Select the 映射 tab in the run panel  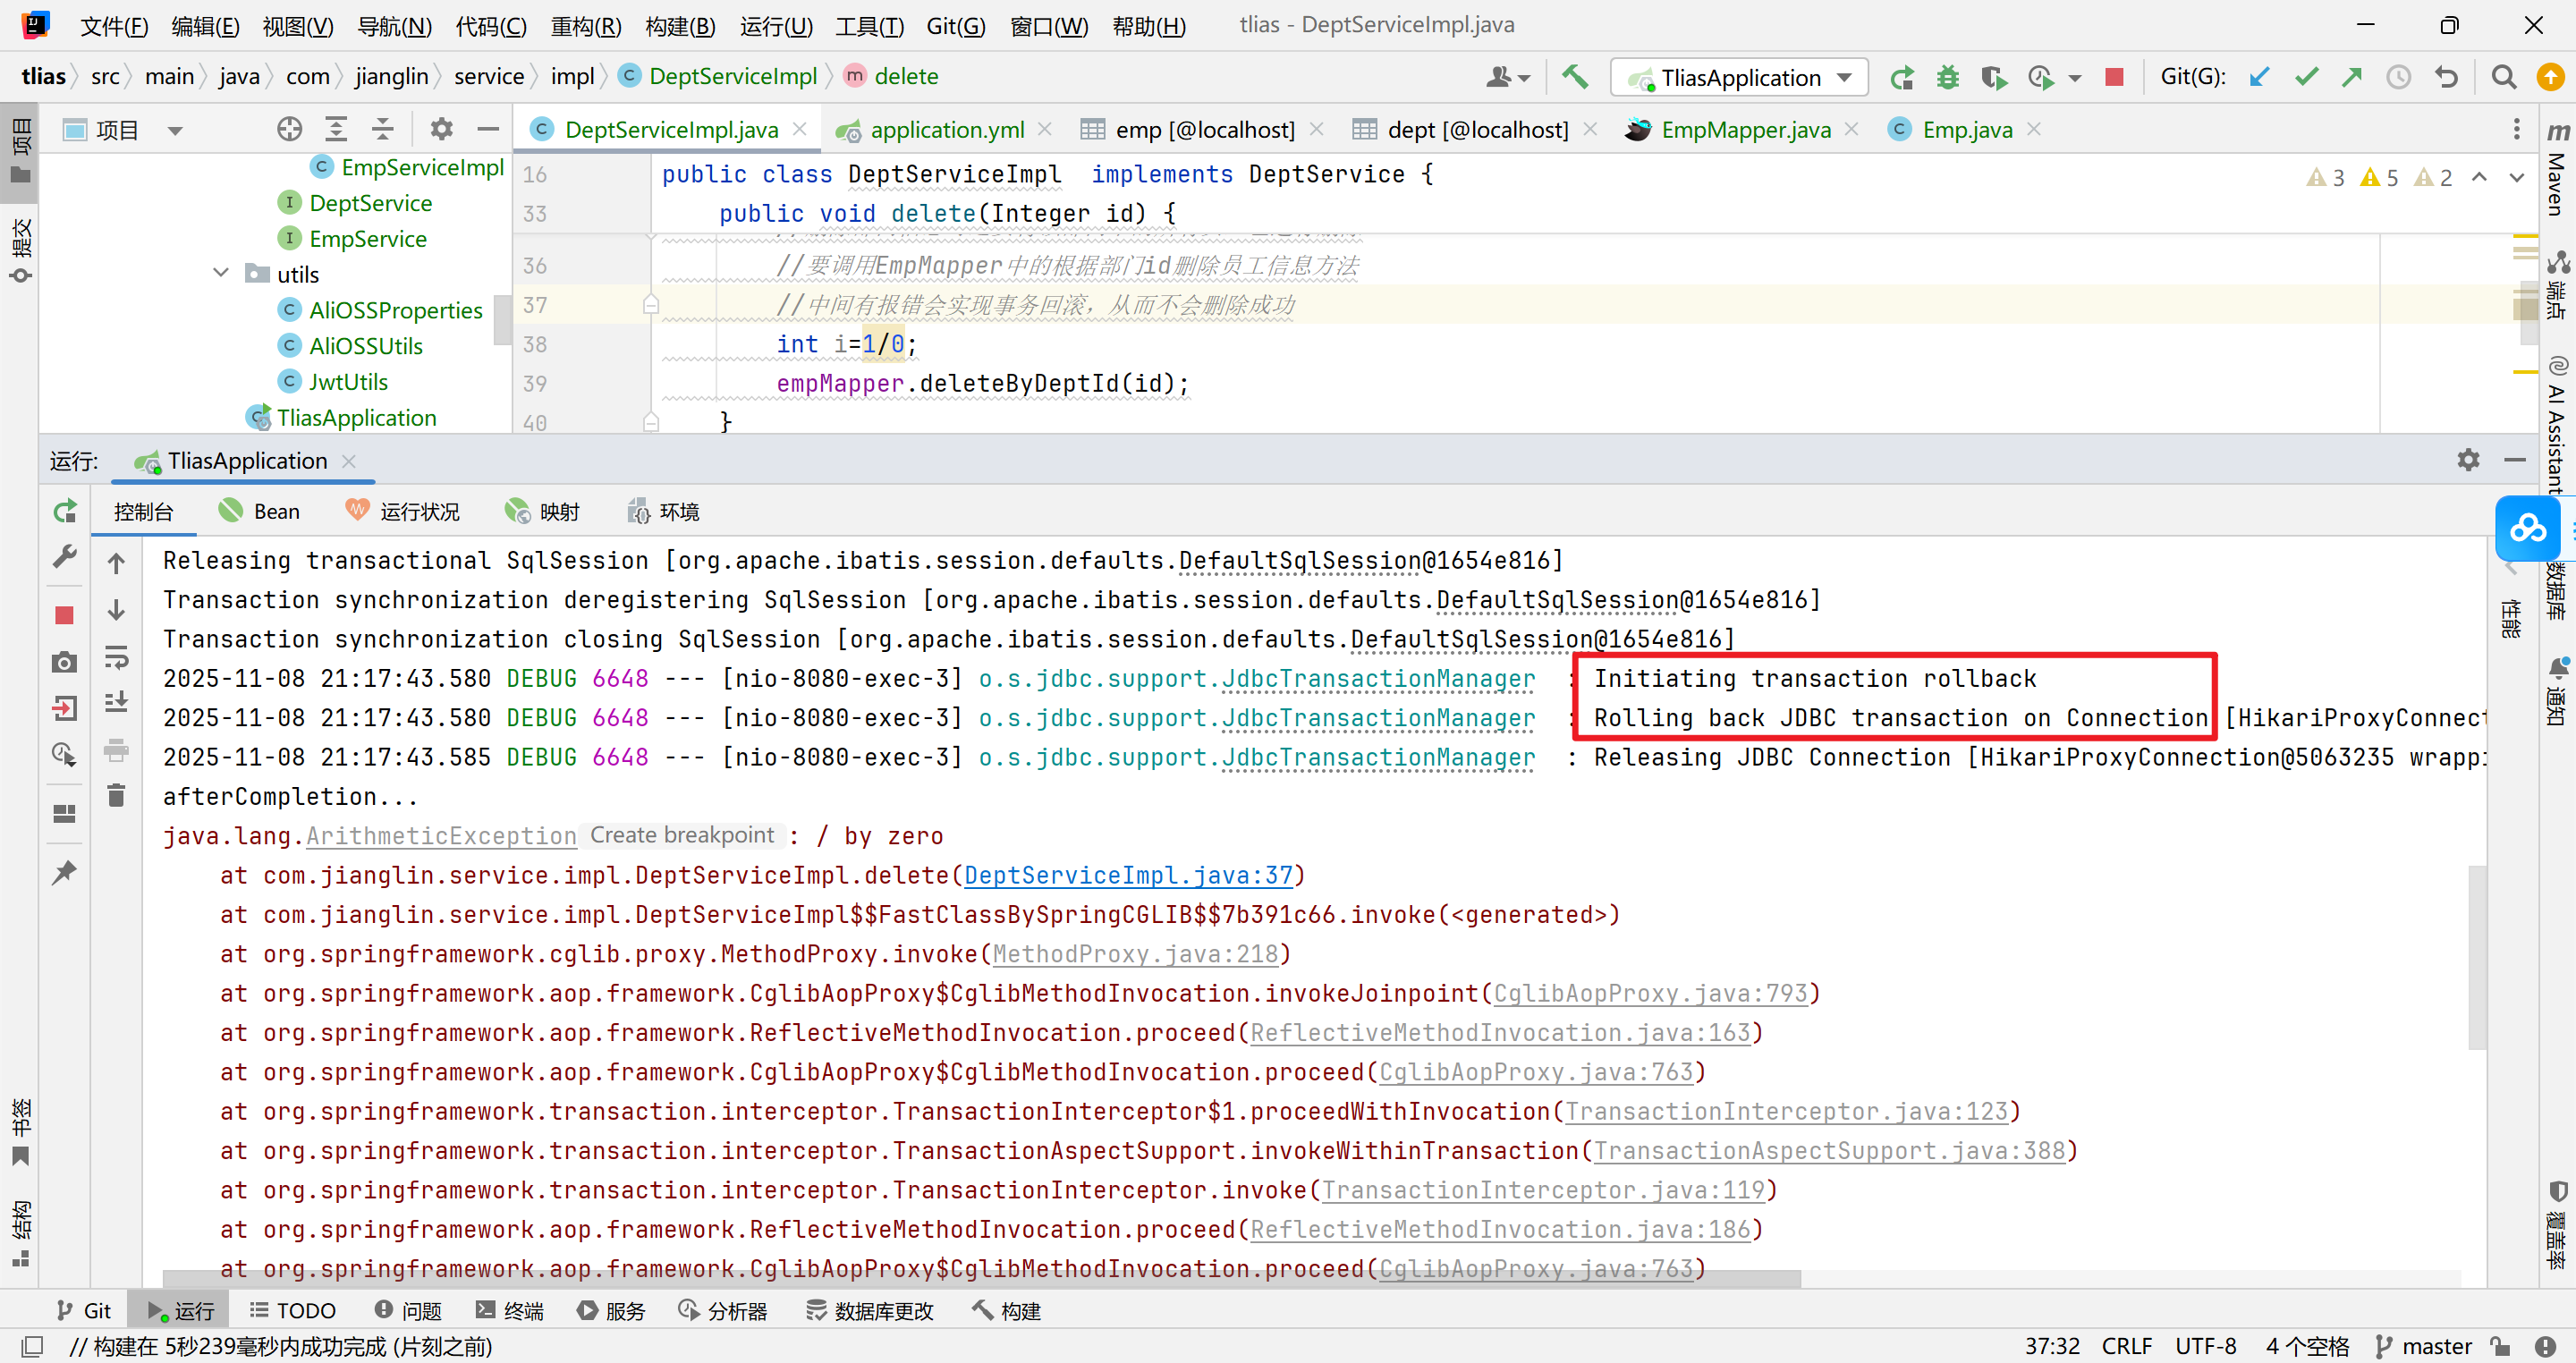pyautogui.click(x=543, y=512)
